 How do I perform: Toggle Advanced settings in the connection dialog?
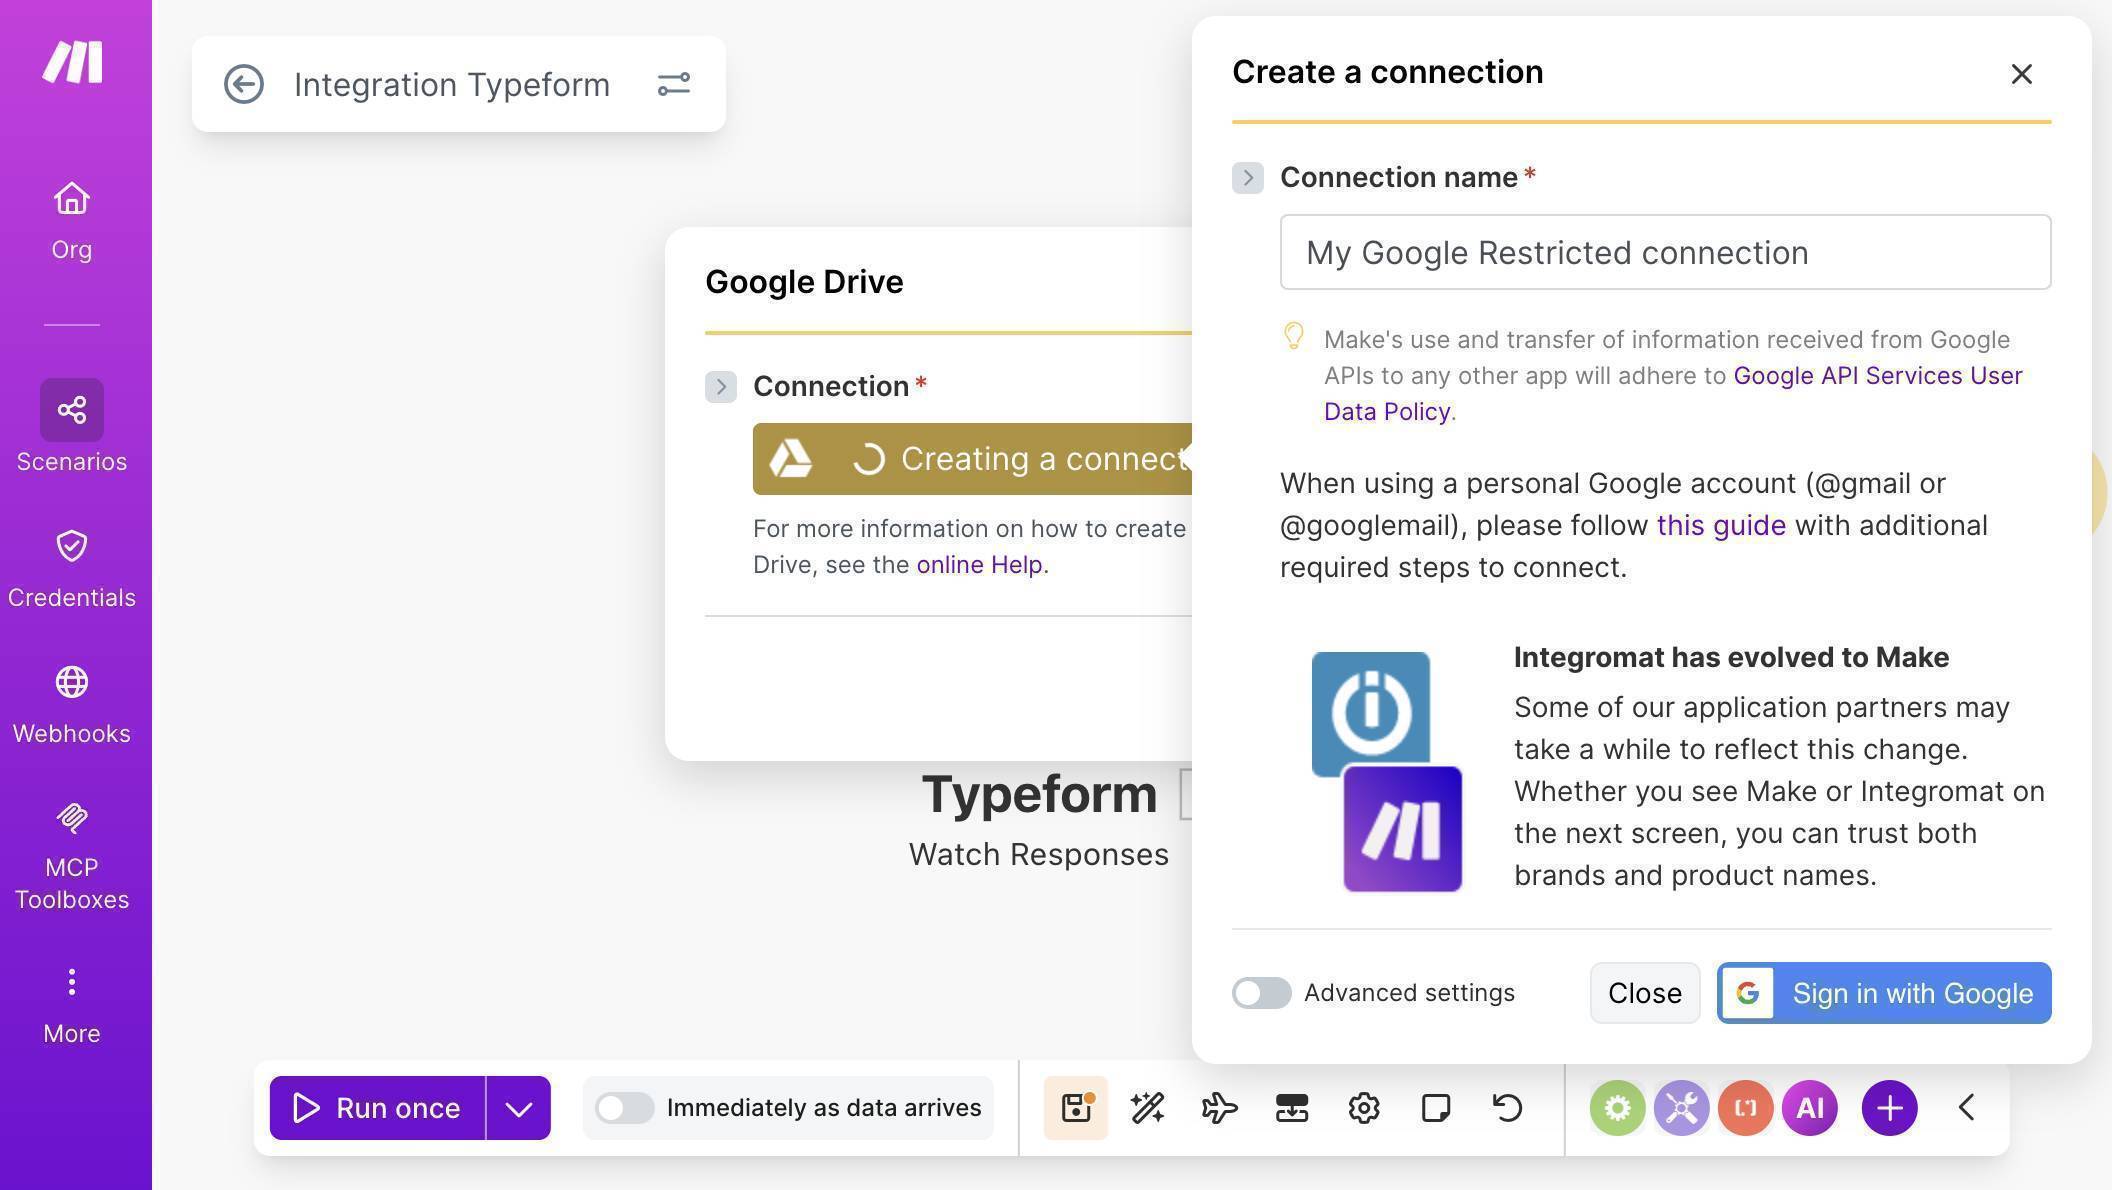pyautogui.click(x=1261, y=993)
